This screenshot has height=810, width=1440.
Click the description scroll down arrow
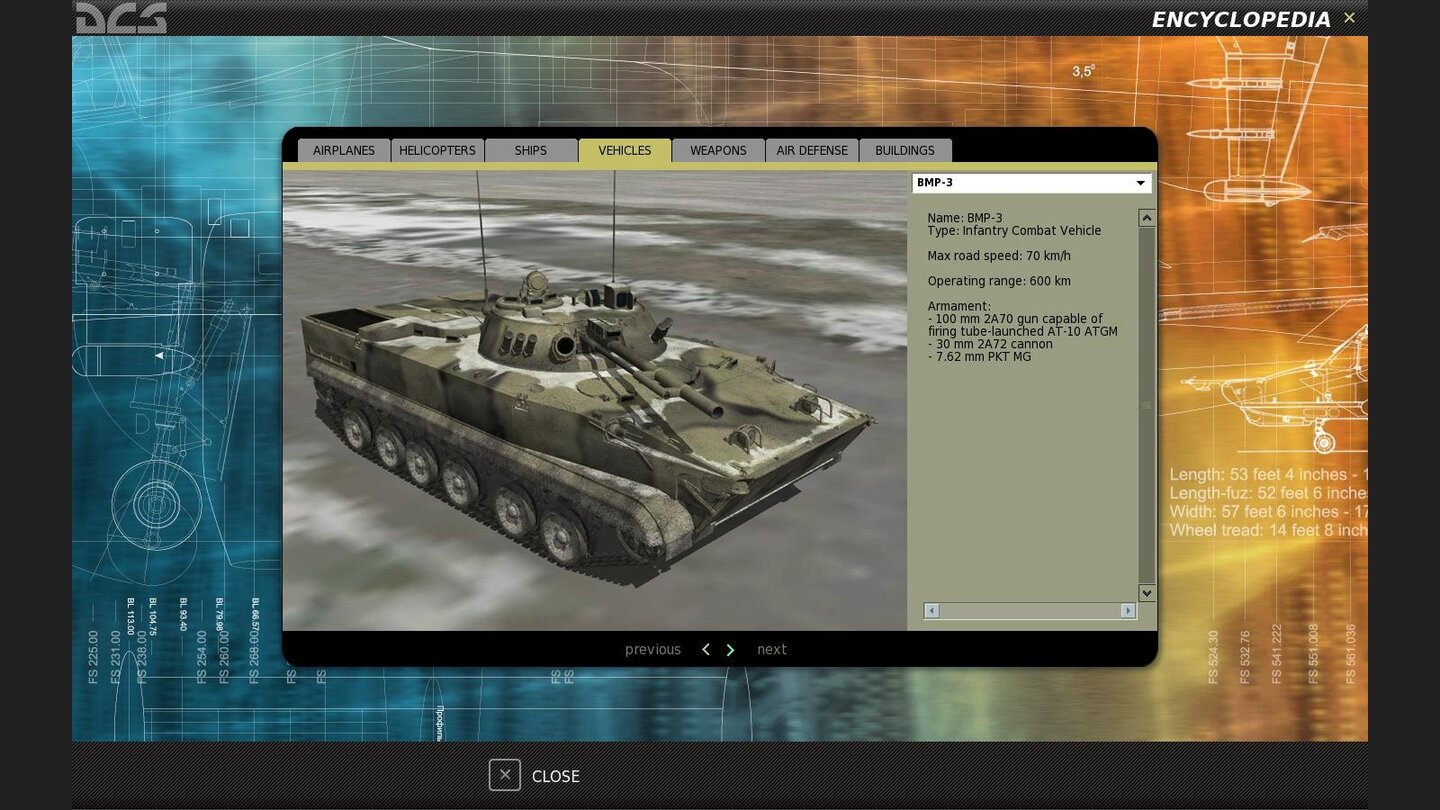tap(1147, 593)
